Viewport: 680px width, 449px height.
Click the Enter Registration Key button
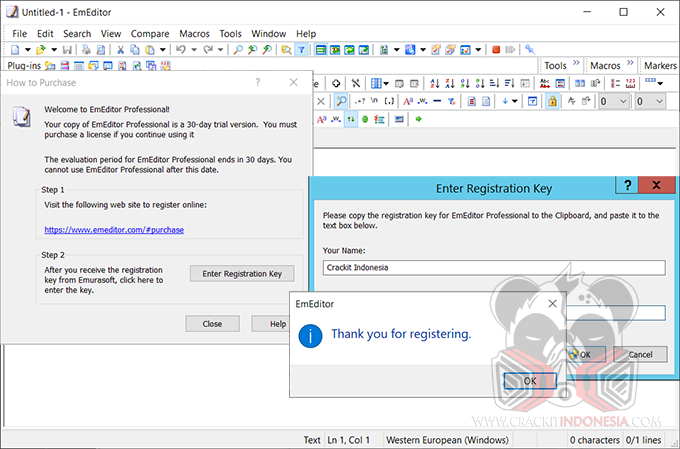tap(241, 273)
